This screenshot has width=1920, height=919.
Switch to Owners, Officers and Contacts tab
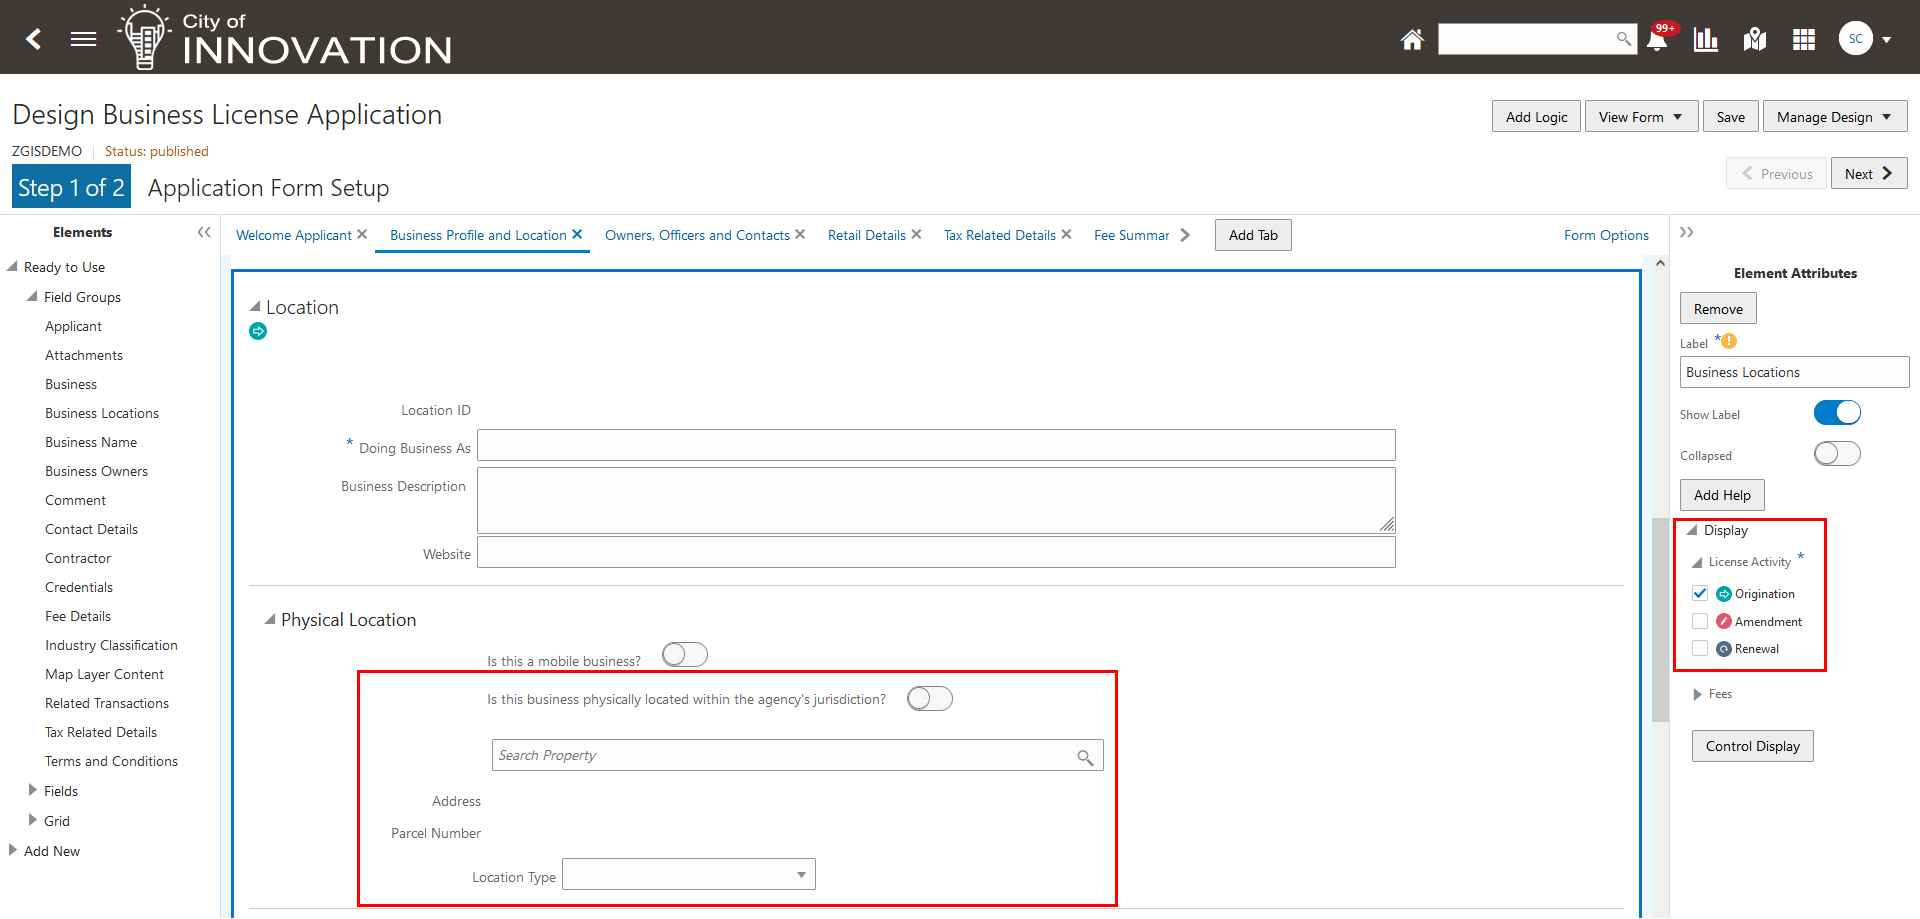697,235
